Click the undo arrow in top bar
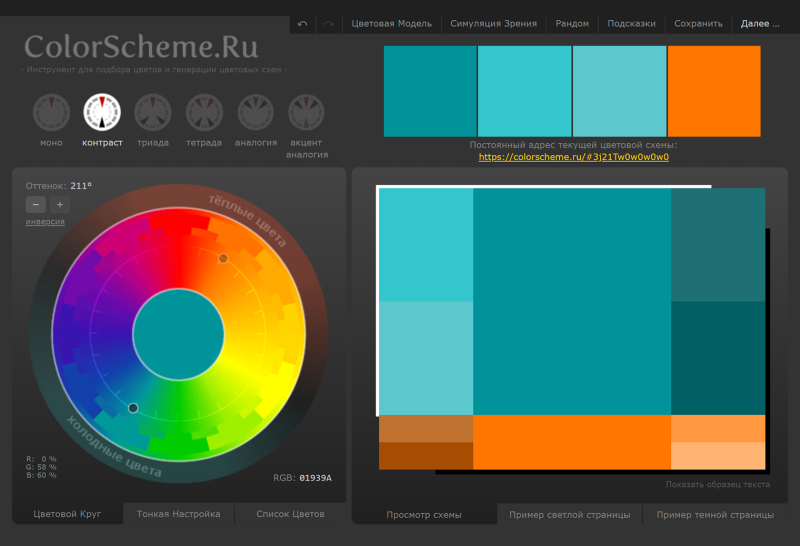 [x=303, y=23]
